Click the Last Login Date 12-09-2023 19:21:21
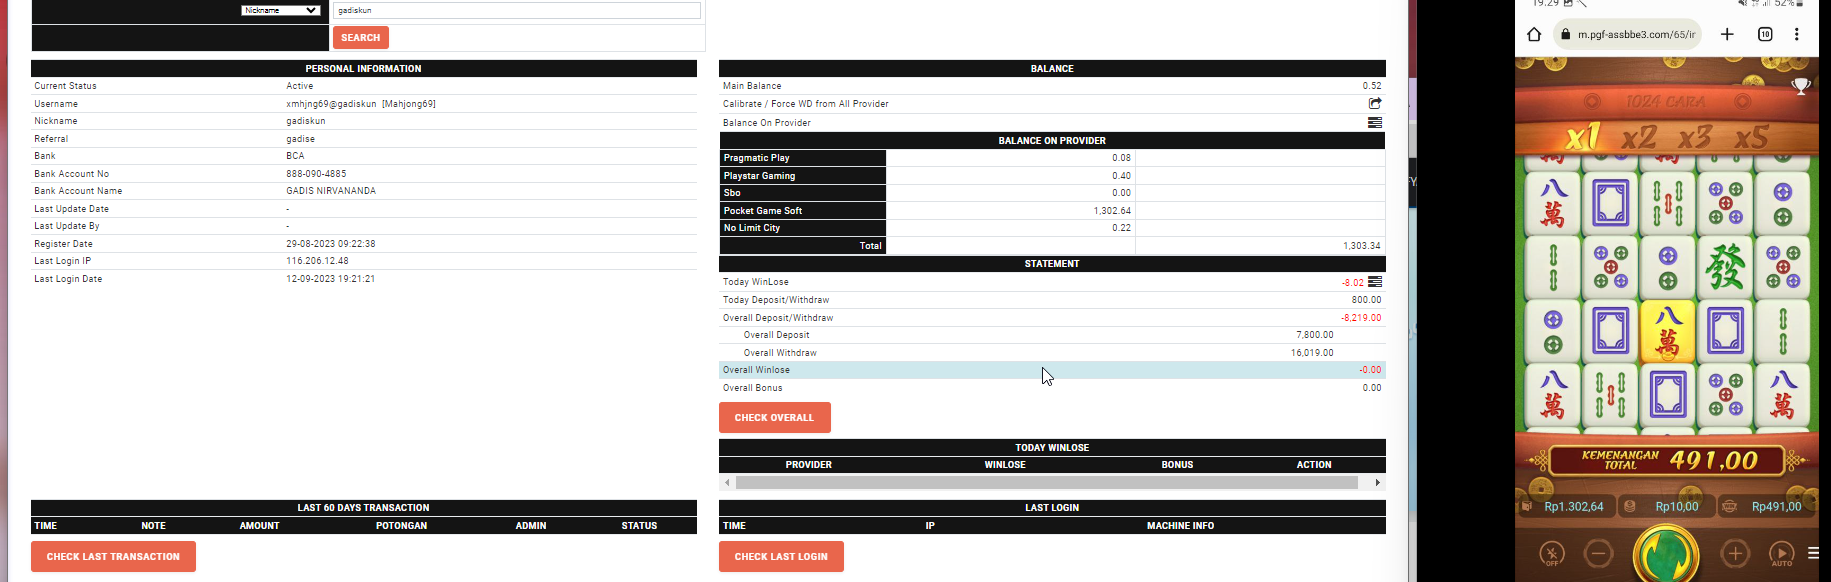The image size is (1831, 582). pyautogui.click(x=330, y=278)
